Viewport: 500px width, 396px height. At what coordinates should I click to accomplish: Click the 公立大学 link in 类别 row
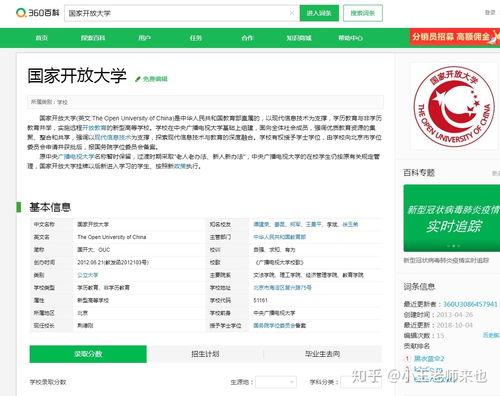coord(88,275)
